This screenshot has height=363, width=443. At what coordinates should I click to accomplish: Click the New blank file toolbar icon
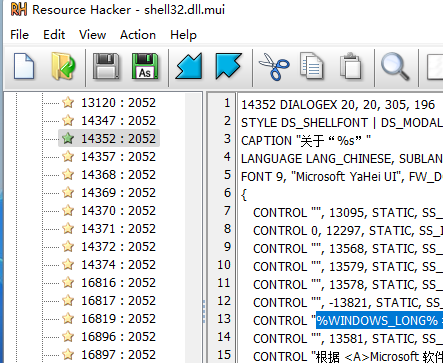pyautogui.click(x=24, y=66)
